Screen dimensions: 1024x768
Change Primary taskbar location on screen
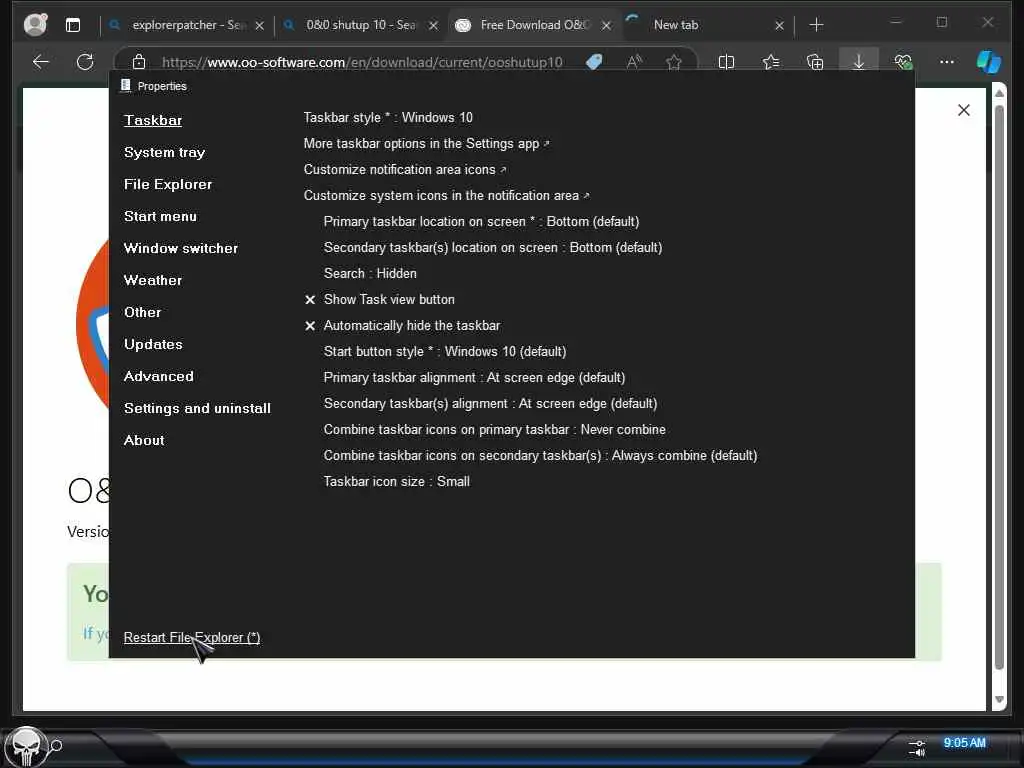point(481,221)
